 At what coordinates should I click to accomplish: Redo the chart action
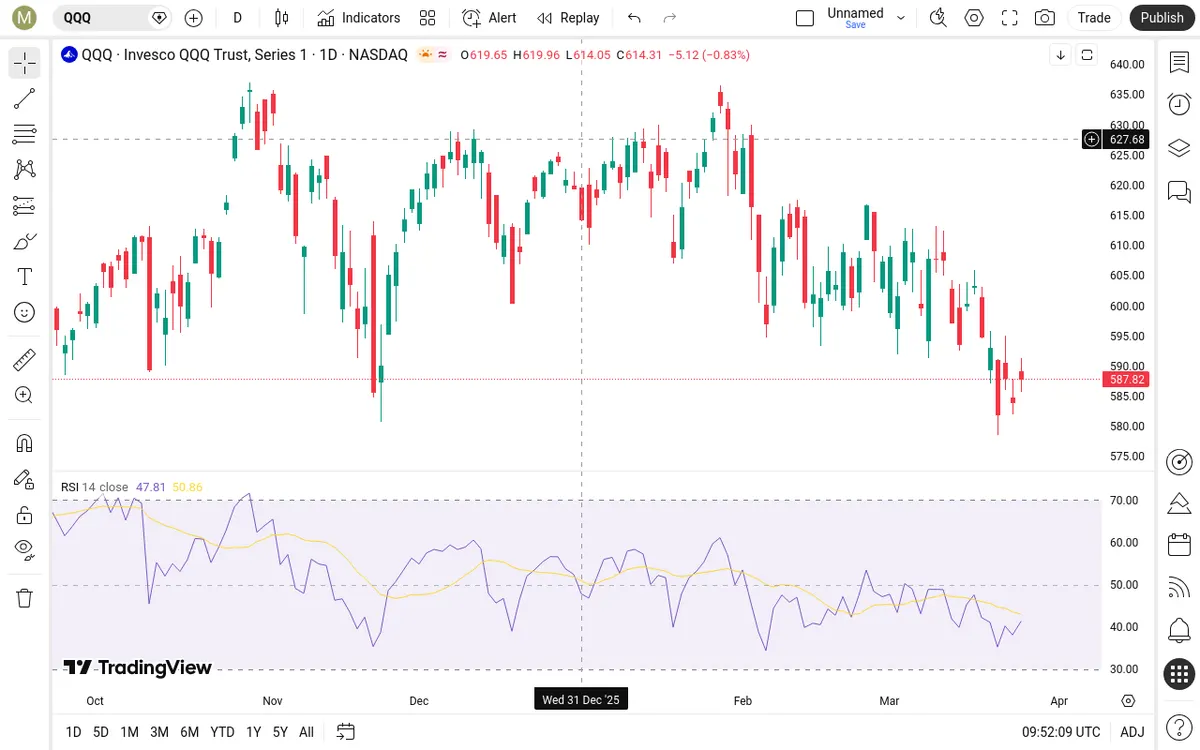pyautogui.click(x=670, y=18)
